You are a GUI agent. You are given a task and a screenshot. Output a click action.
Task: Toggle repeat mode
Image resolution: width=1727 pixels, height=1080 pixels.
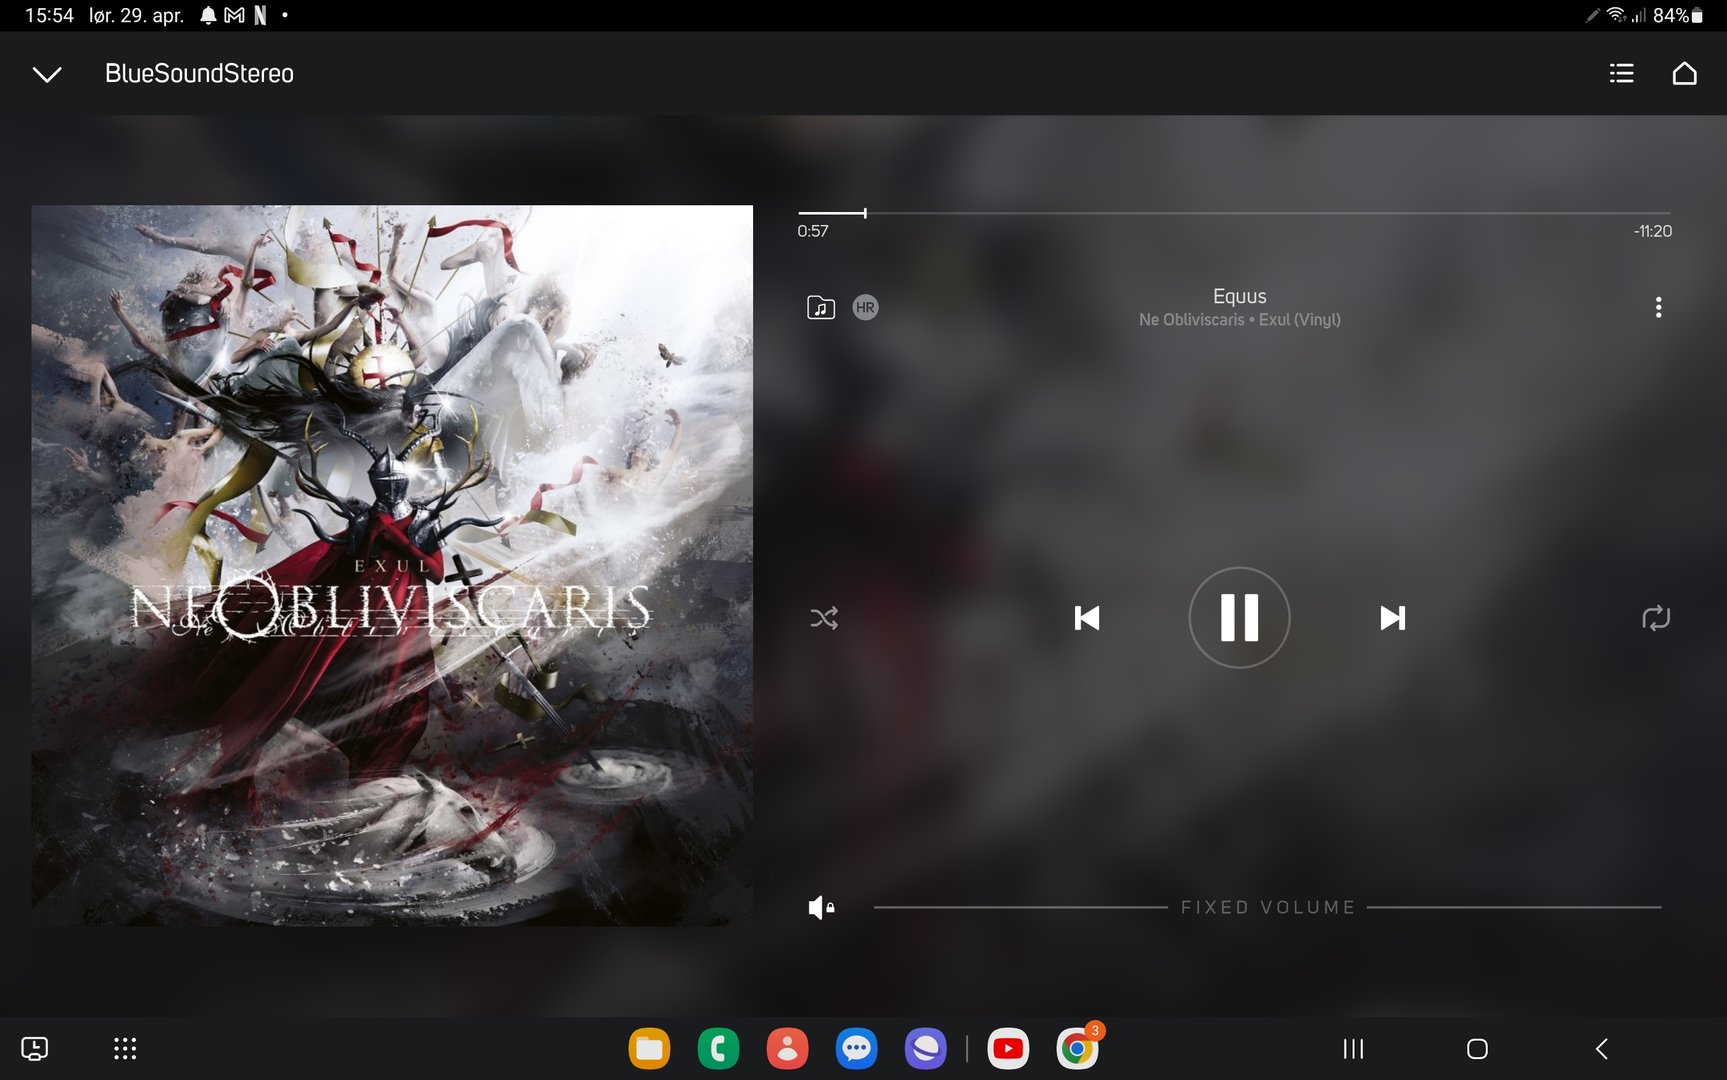1656,618
